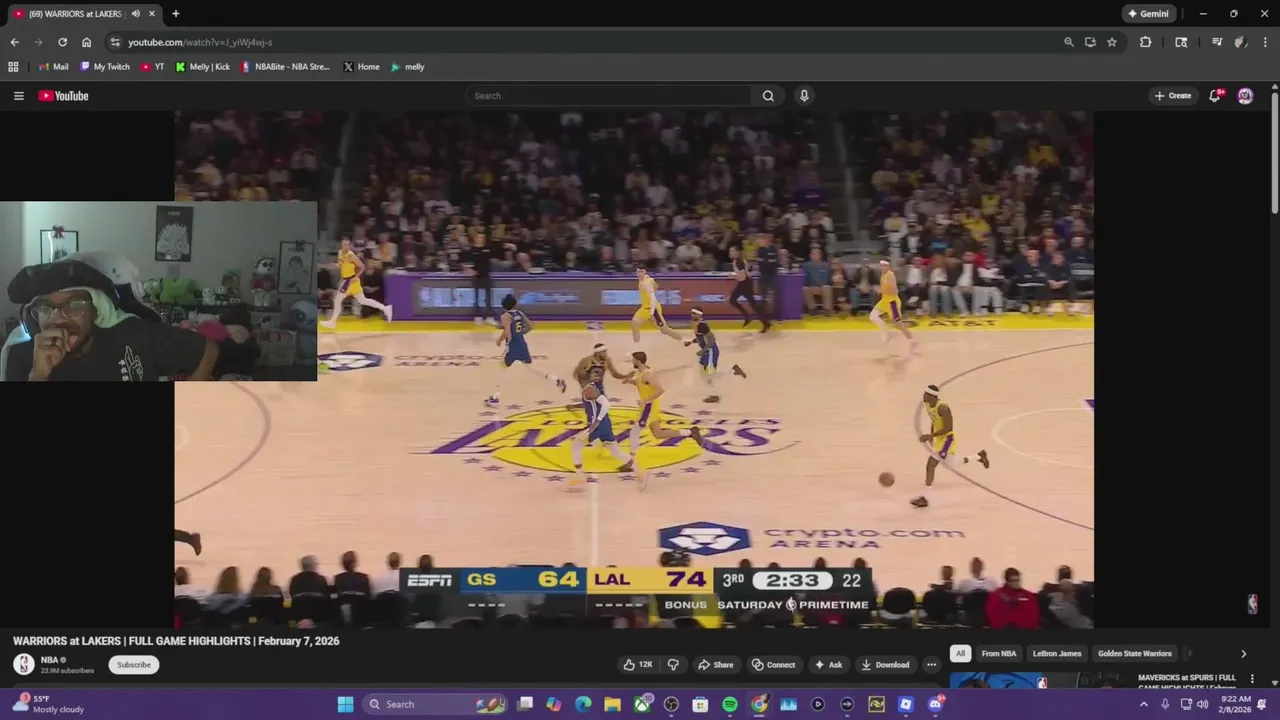The width and height of the screenshot is (1280, 720).
Task: Open Chrome media controls icon
Action: click(1217, 42)
